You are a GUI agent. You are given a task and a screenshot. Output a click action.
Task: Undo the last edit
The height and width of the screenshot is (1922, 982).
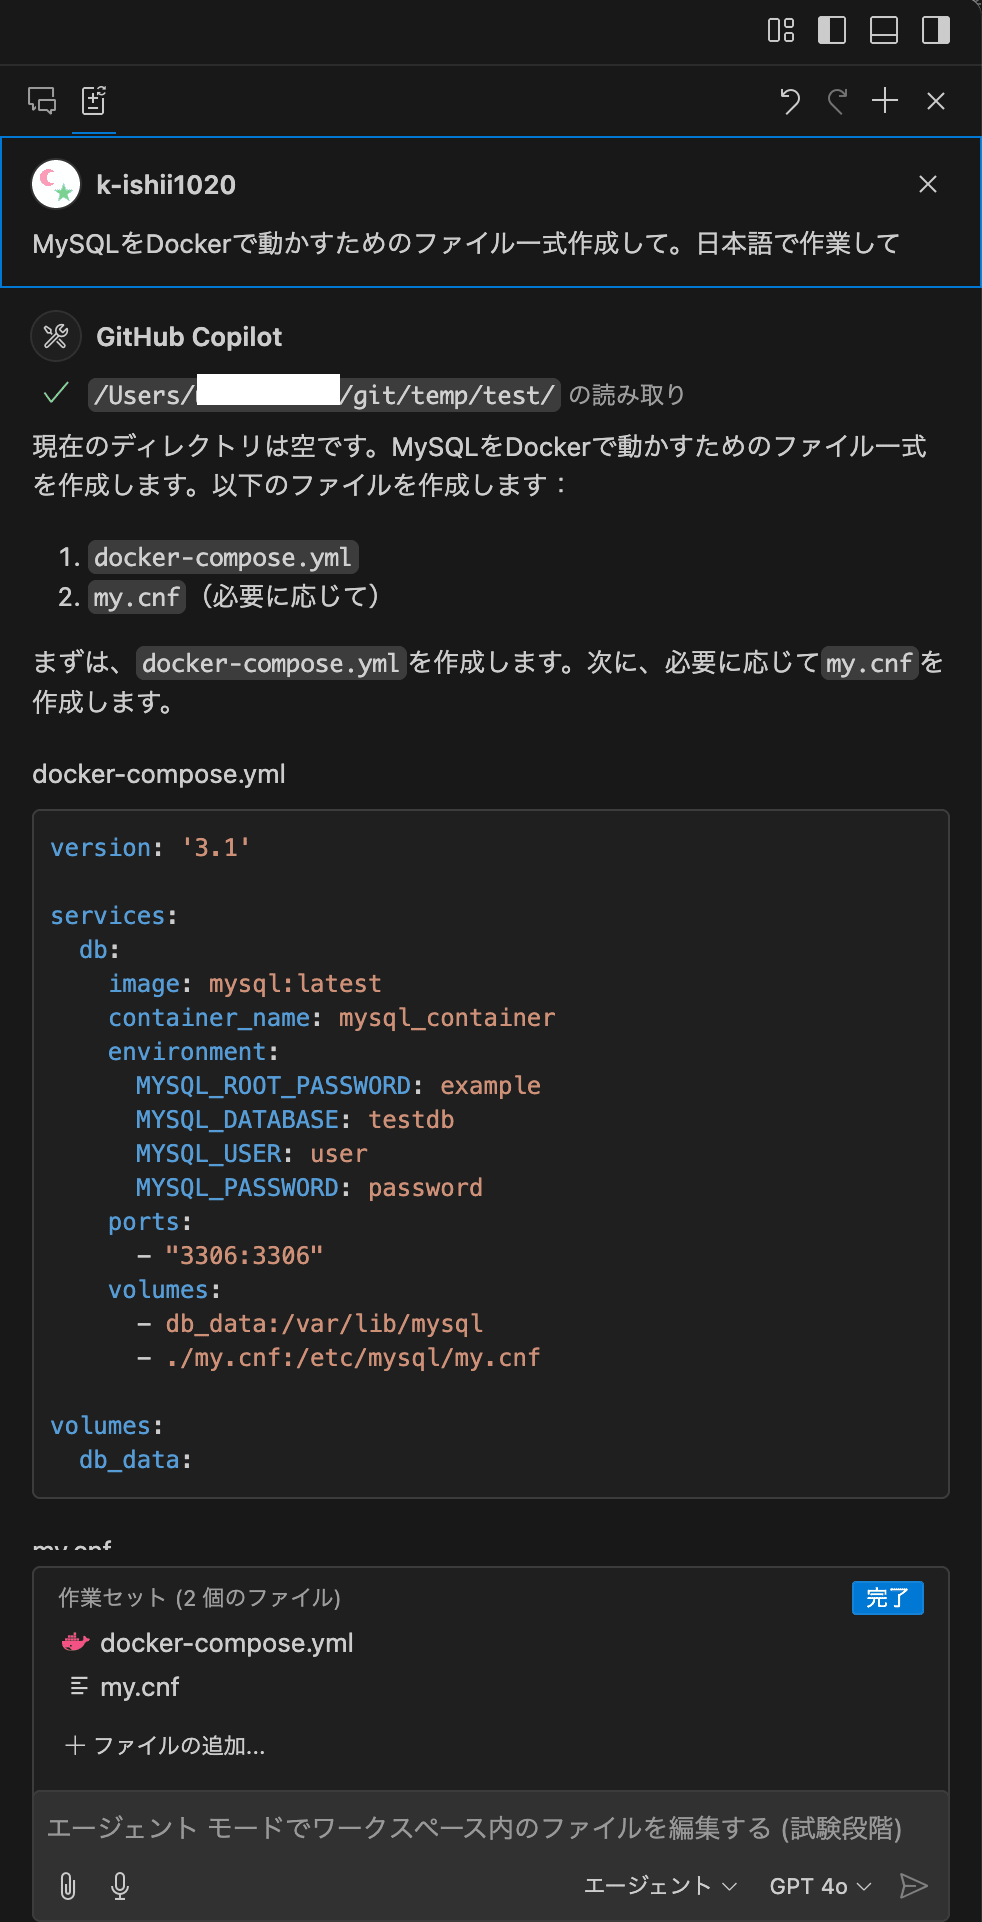(x=790, y=101)
